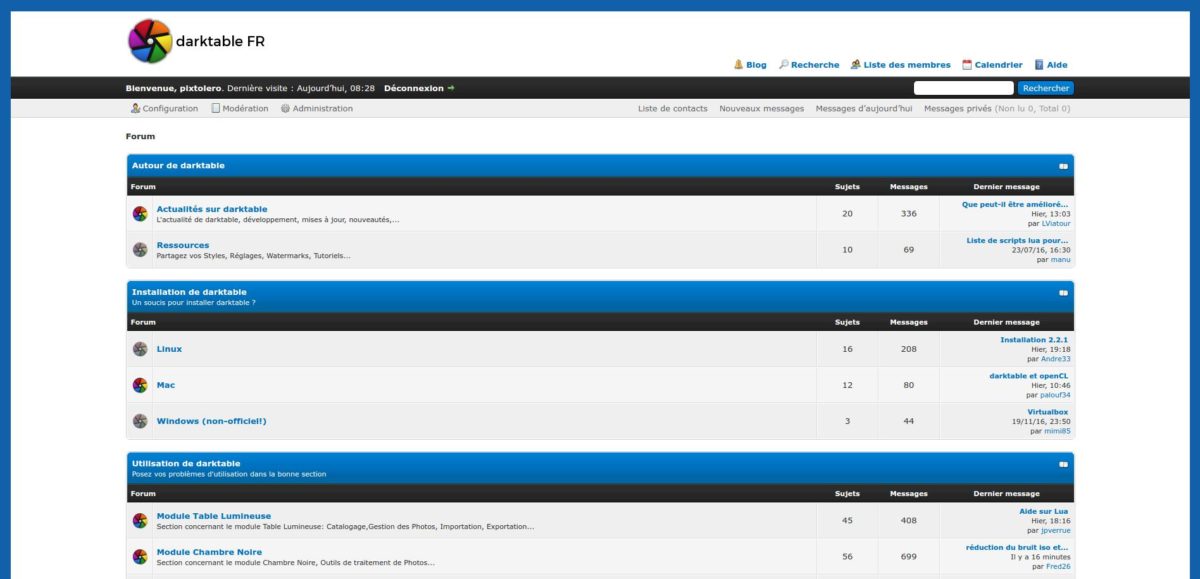Open Administration panel link
The image size is (1200, 579).
click(323, 108)
